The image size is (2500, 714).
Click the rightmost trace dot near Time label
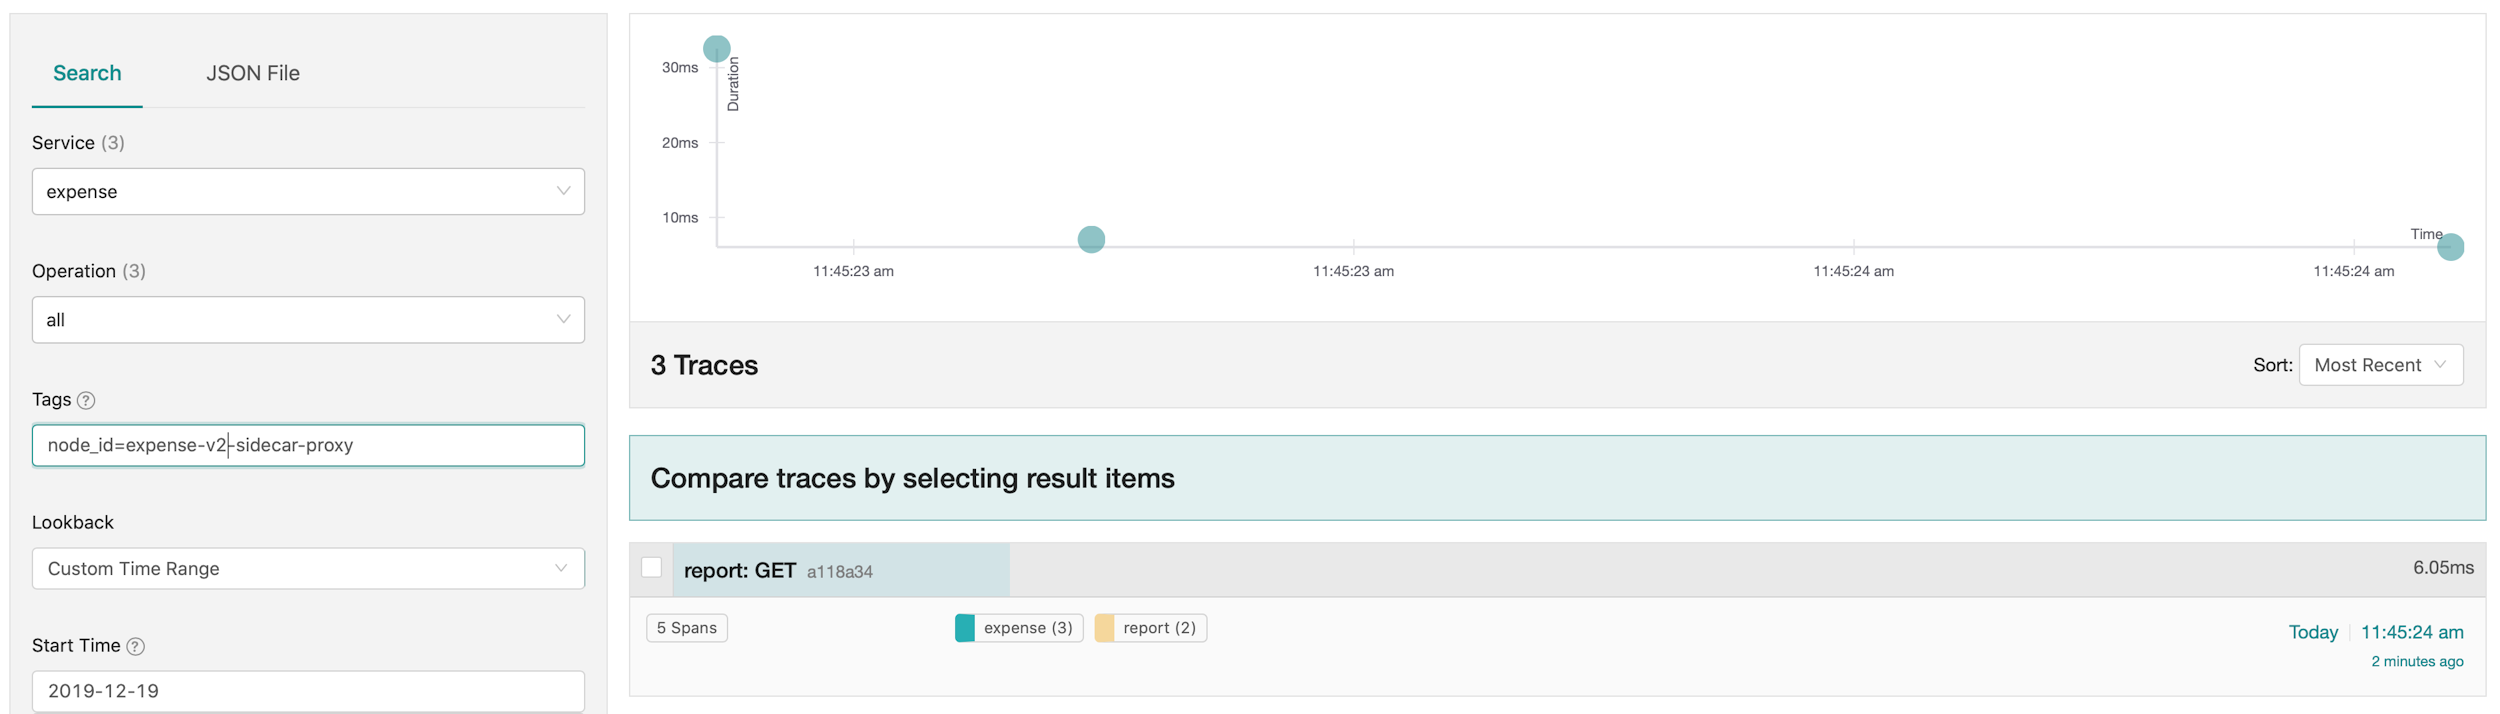coord(2450,246)
